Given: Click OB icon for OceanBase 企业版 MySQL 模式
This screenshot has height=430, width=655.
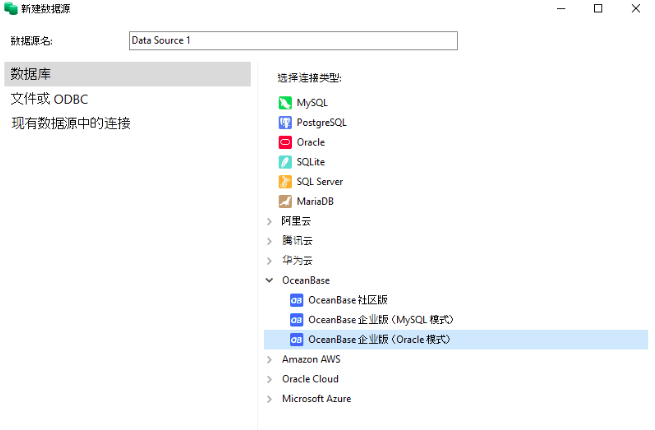Looking at the screenshot, I should 297,320.
